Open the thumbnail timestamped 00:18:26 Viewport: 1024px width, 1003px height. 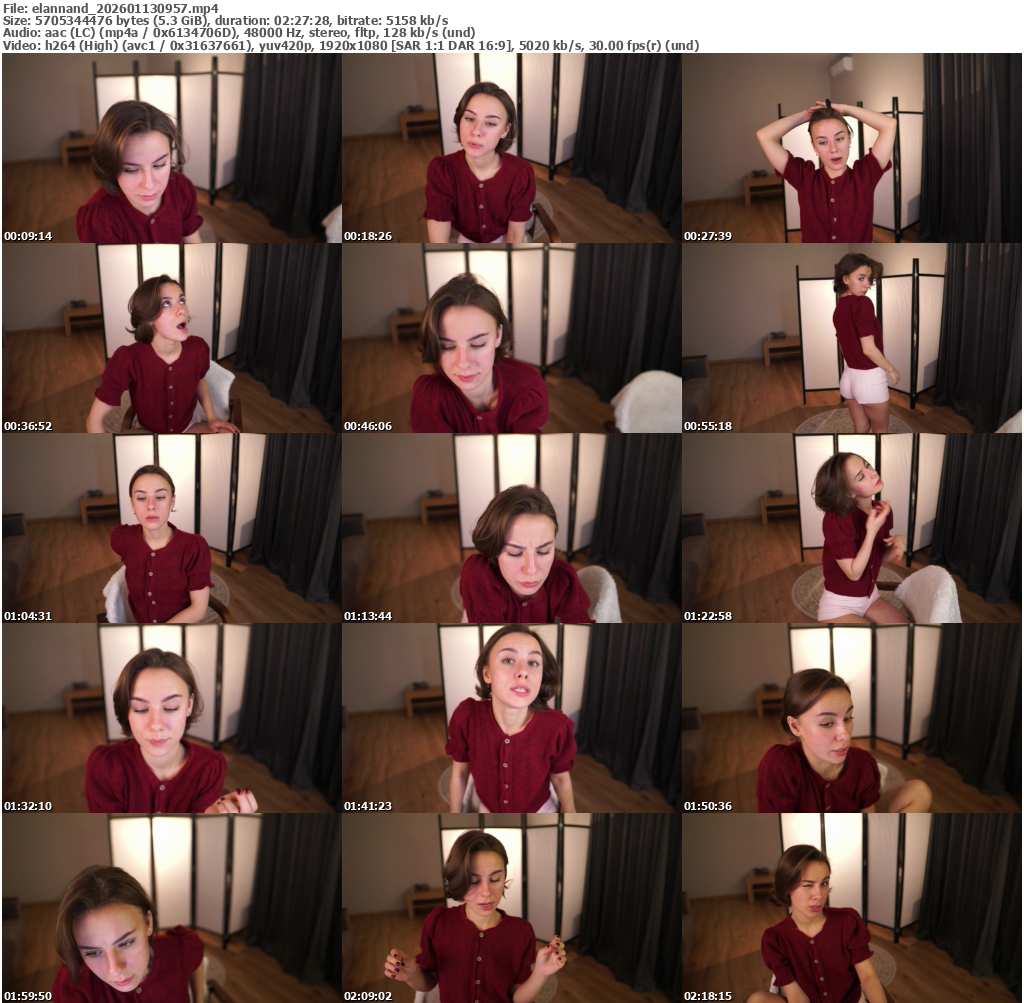(511, 148)
